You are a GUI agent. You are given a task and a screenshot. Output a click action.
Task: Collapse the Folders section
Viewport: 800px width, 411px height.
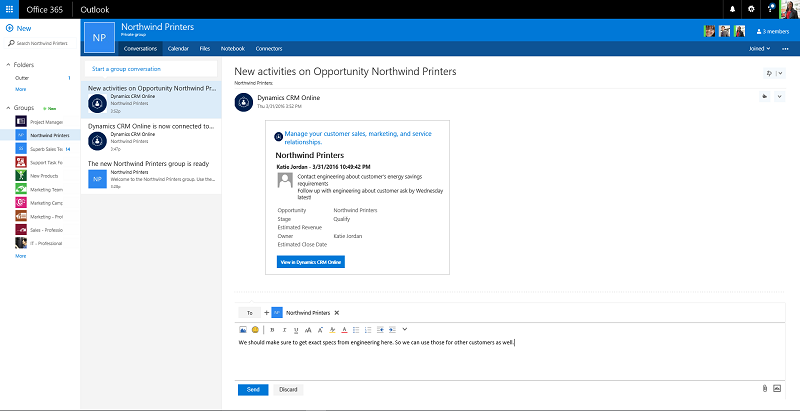pos(7,64)
